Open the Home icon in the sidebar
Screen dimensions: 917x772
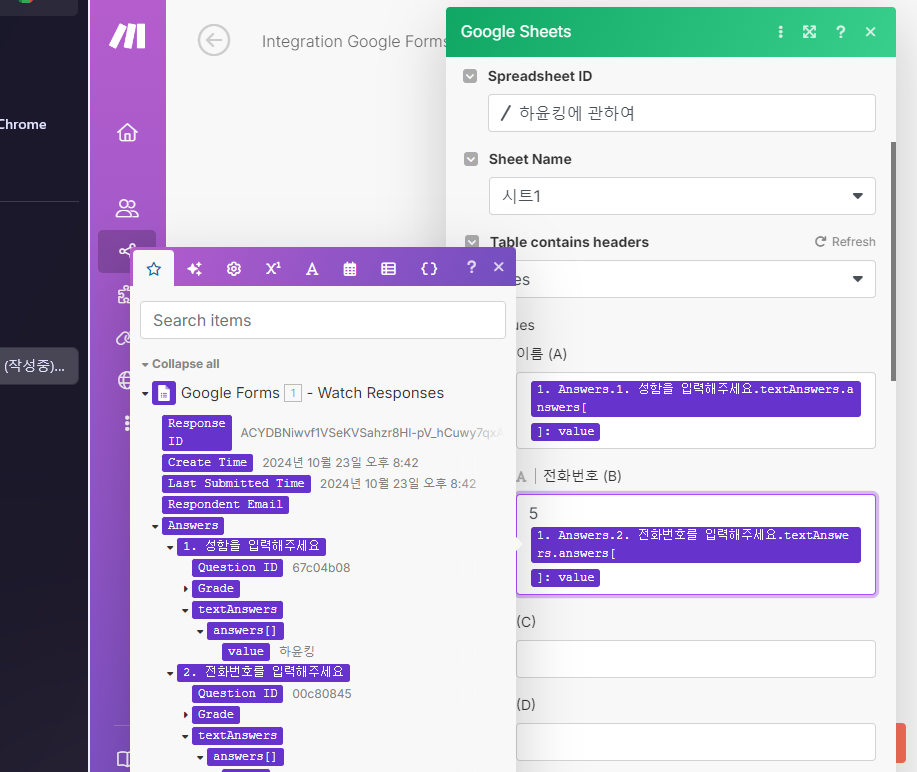click(127, 133)
